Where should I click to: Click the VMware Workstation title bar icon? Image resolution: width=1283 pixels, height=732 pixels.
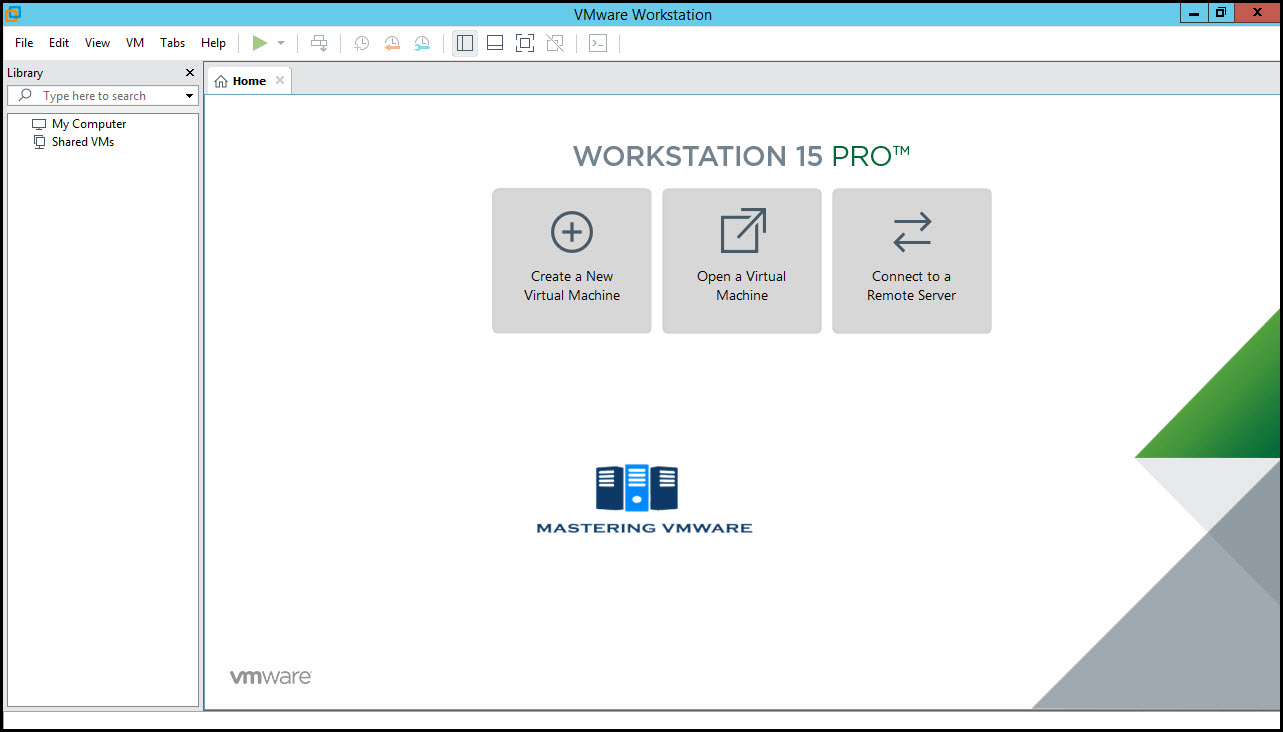tap(14, 14)
